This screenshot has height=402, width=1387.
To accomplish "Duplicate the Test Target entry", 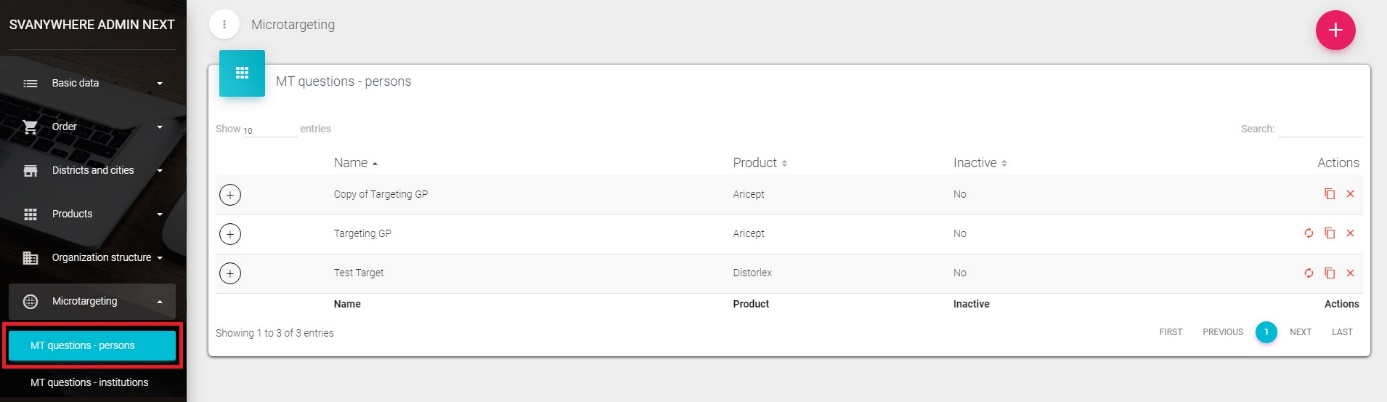I will (1329, 273).
